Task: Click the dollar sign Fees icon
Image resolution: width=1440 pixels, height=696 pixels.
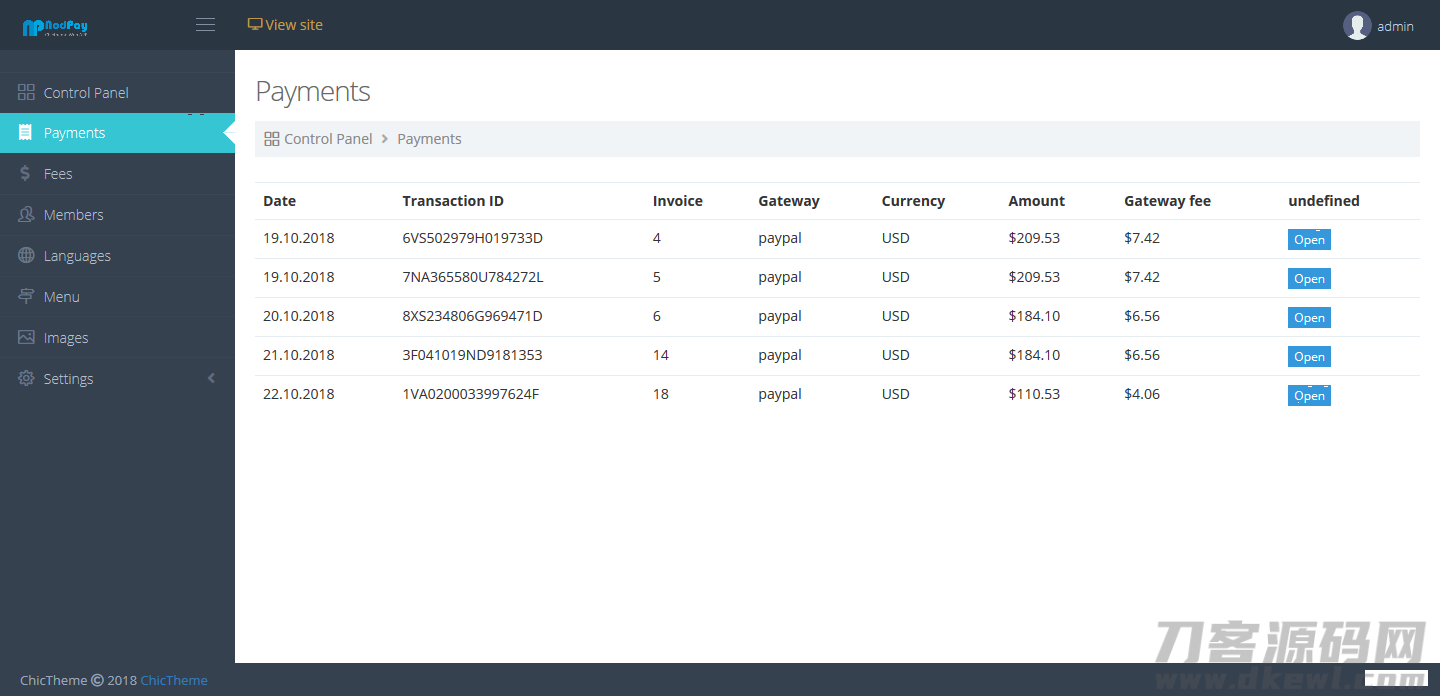Action: (x=26, y=174)
